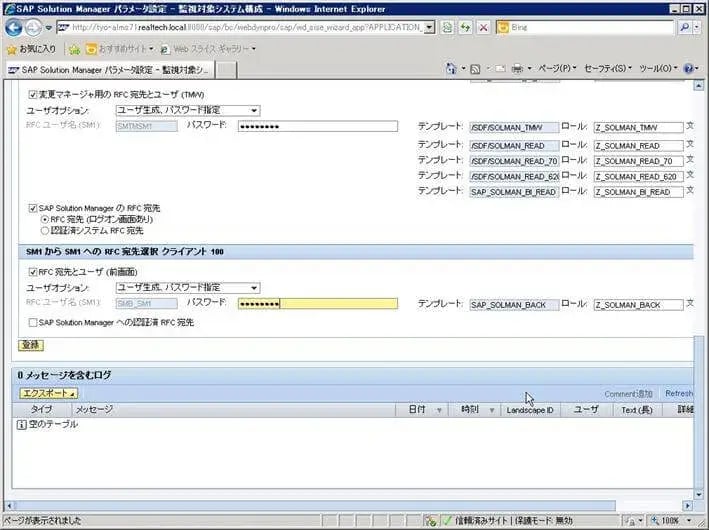Click the Internet Explorer logo in the title bar
This screenshot has width=709, height=530.
(x=9, y=9)
